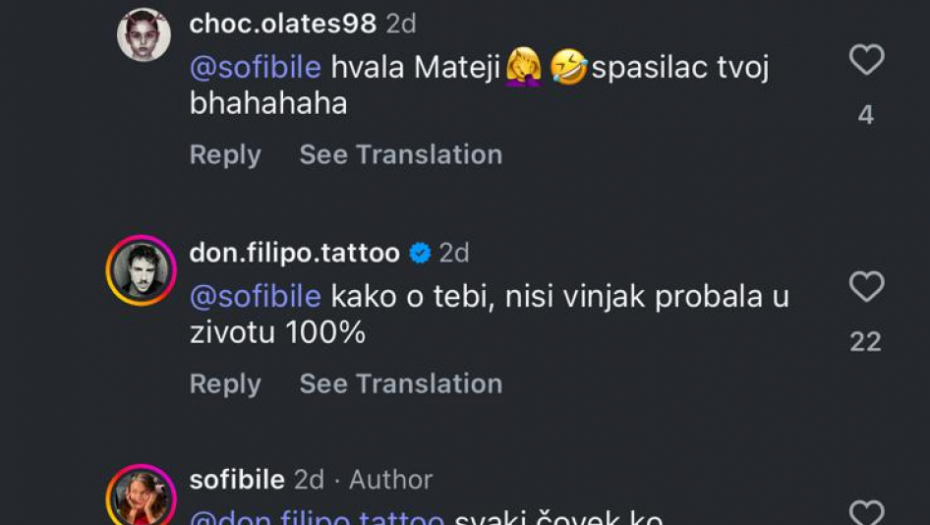Image resolution: width=930 pixels, height=525 pixels.
Task: Tap the heart on sofibile's author comment
Action: pos(866,513)
